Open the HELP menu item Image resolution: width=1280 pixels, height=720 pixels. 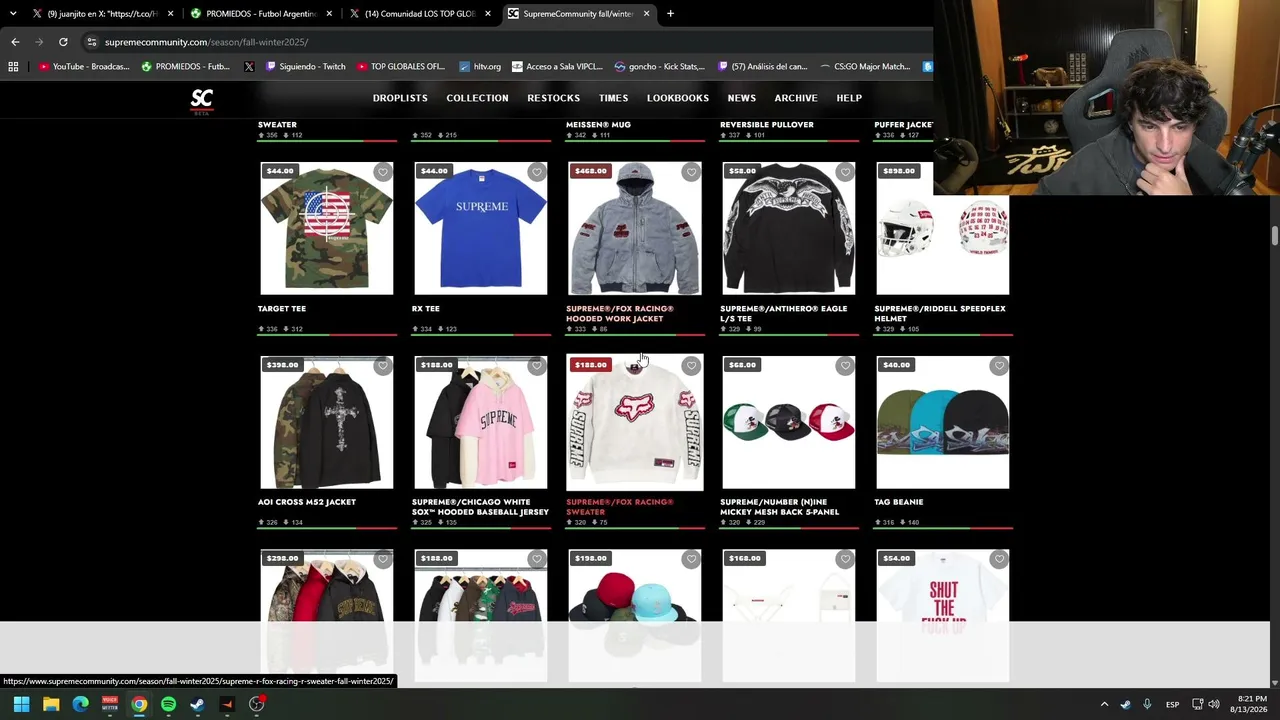click(x=849, y=98)
